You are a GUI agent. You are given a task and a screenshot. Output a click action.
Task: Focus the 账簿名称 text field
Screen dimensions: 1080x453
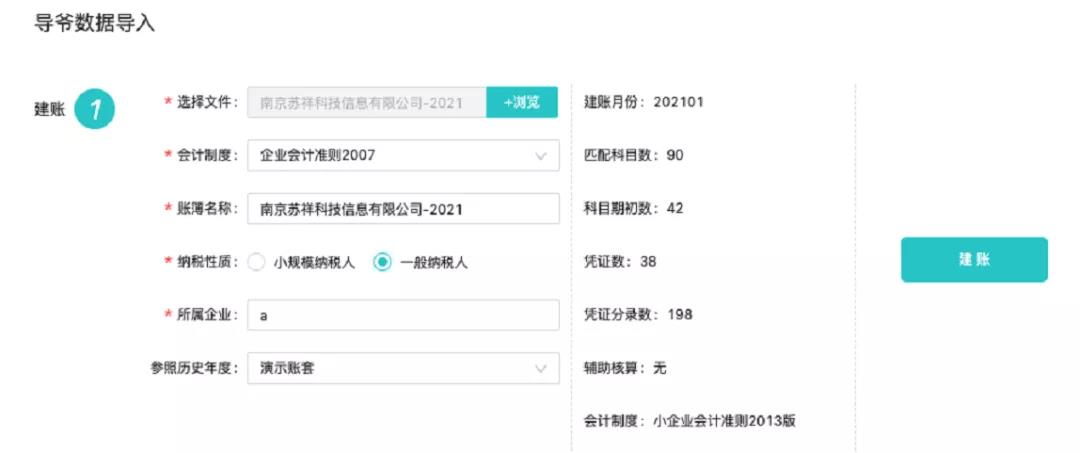click(x=402, y=209)
